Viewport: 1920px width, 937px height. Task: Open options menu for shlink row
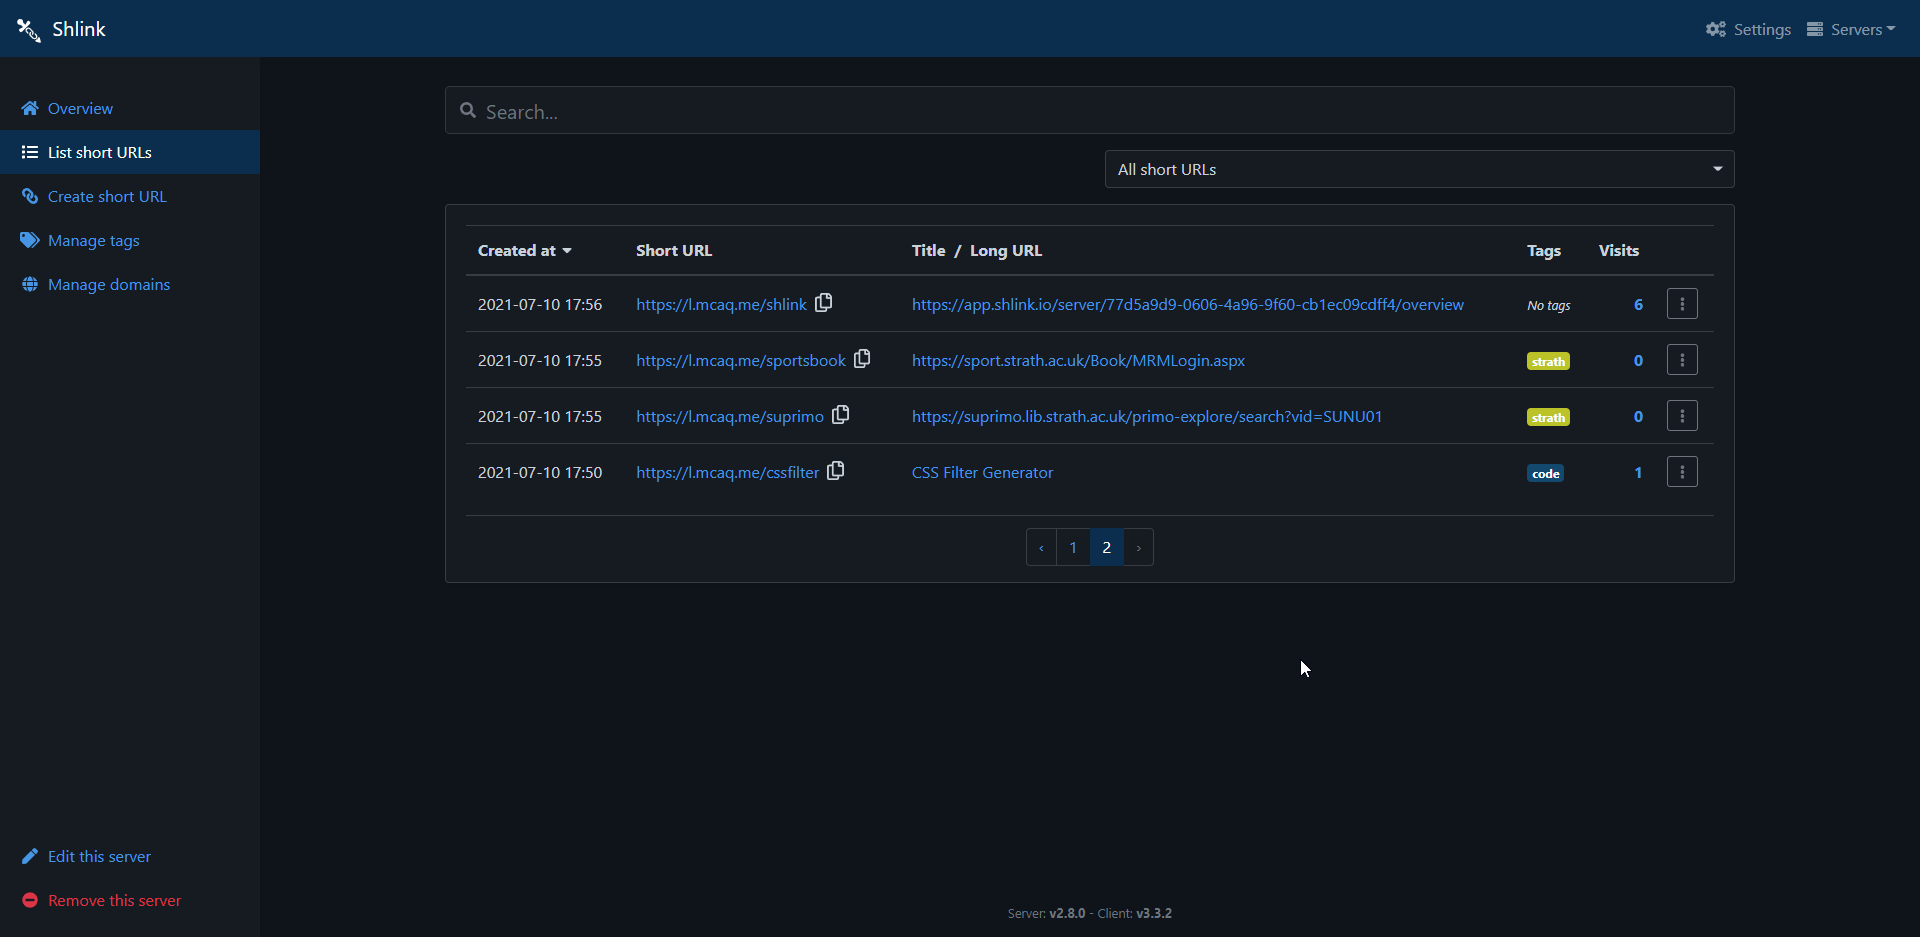click(x=1681, y=304)
